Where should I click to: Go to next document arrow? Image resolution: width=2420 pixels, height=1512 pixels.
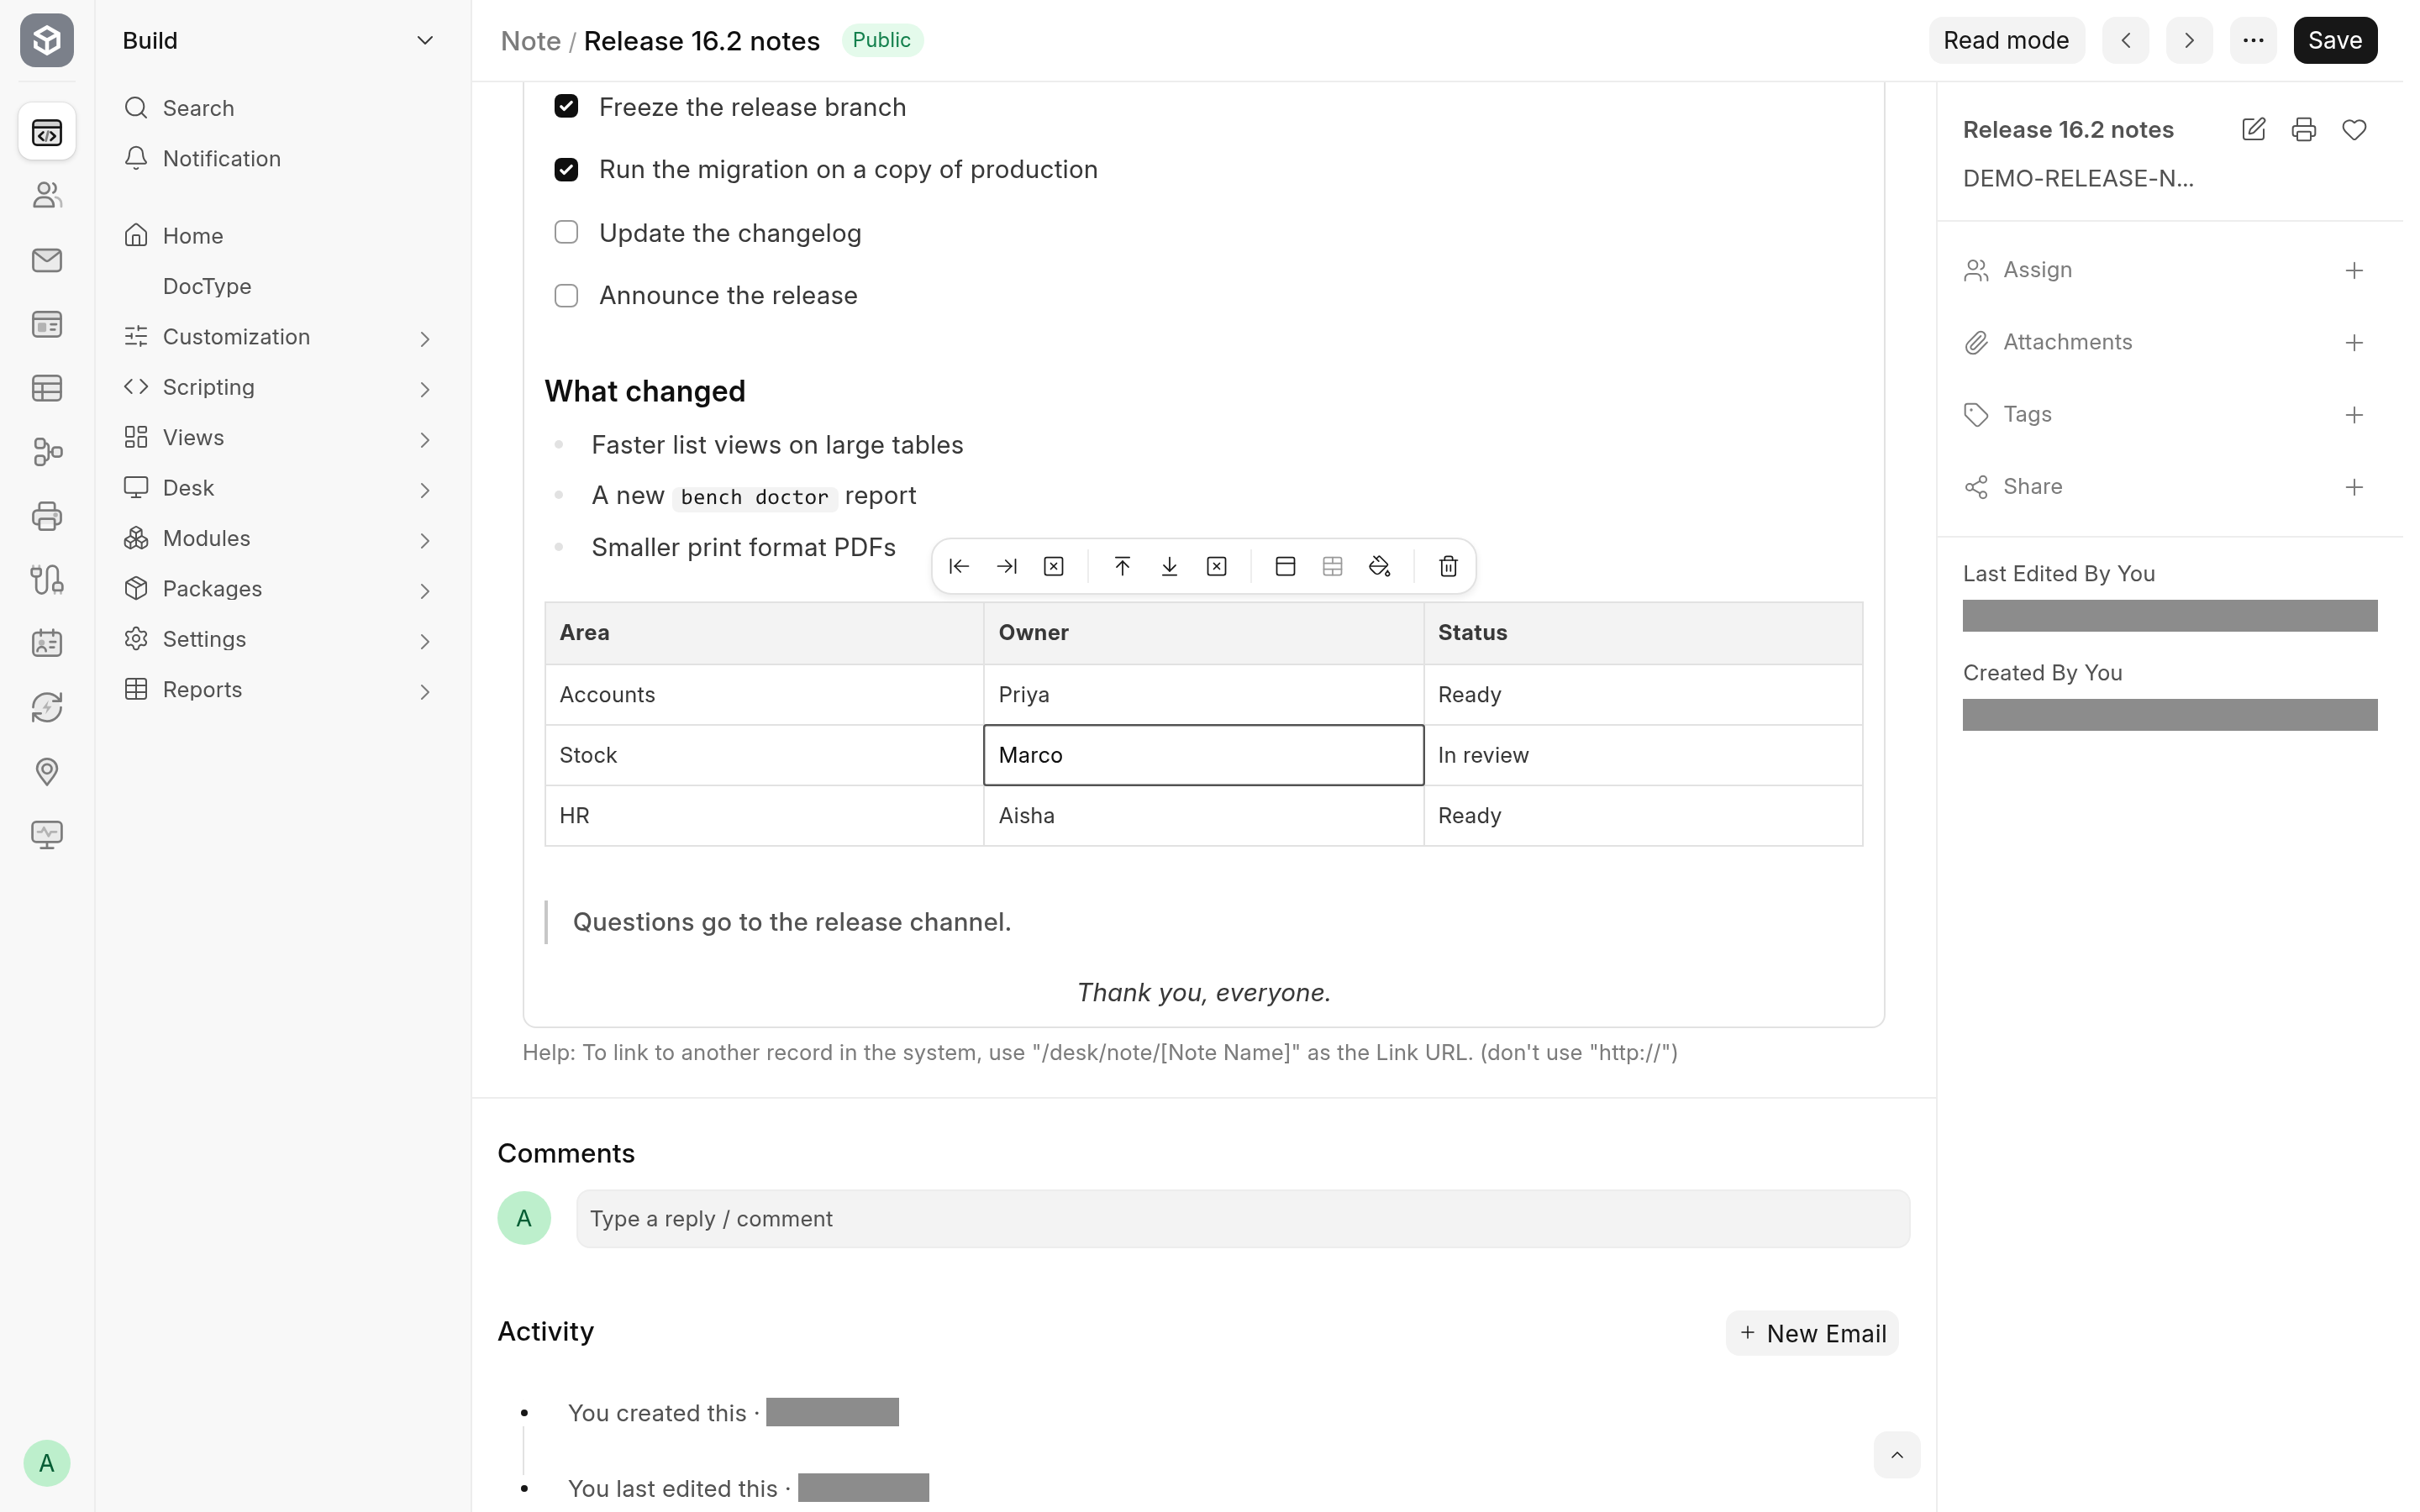coord(2190,40)
